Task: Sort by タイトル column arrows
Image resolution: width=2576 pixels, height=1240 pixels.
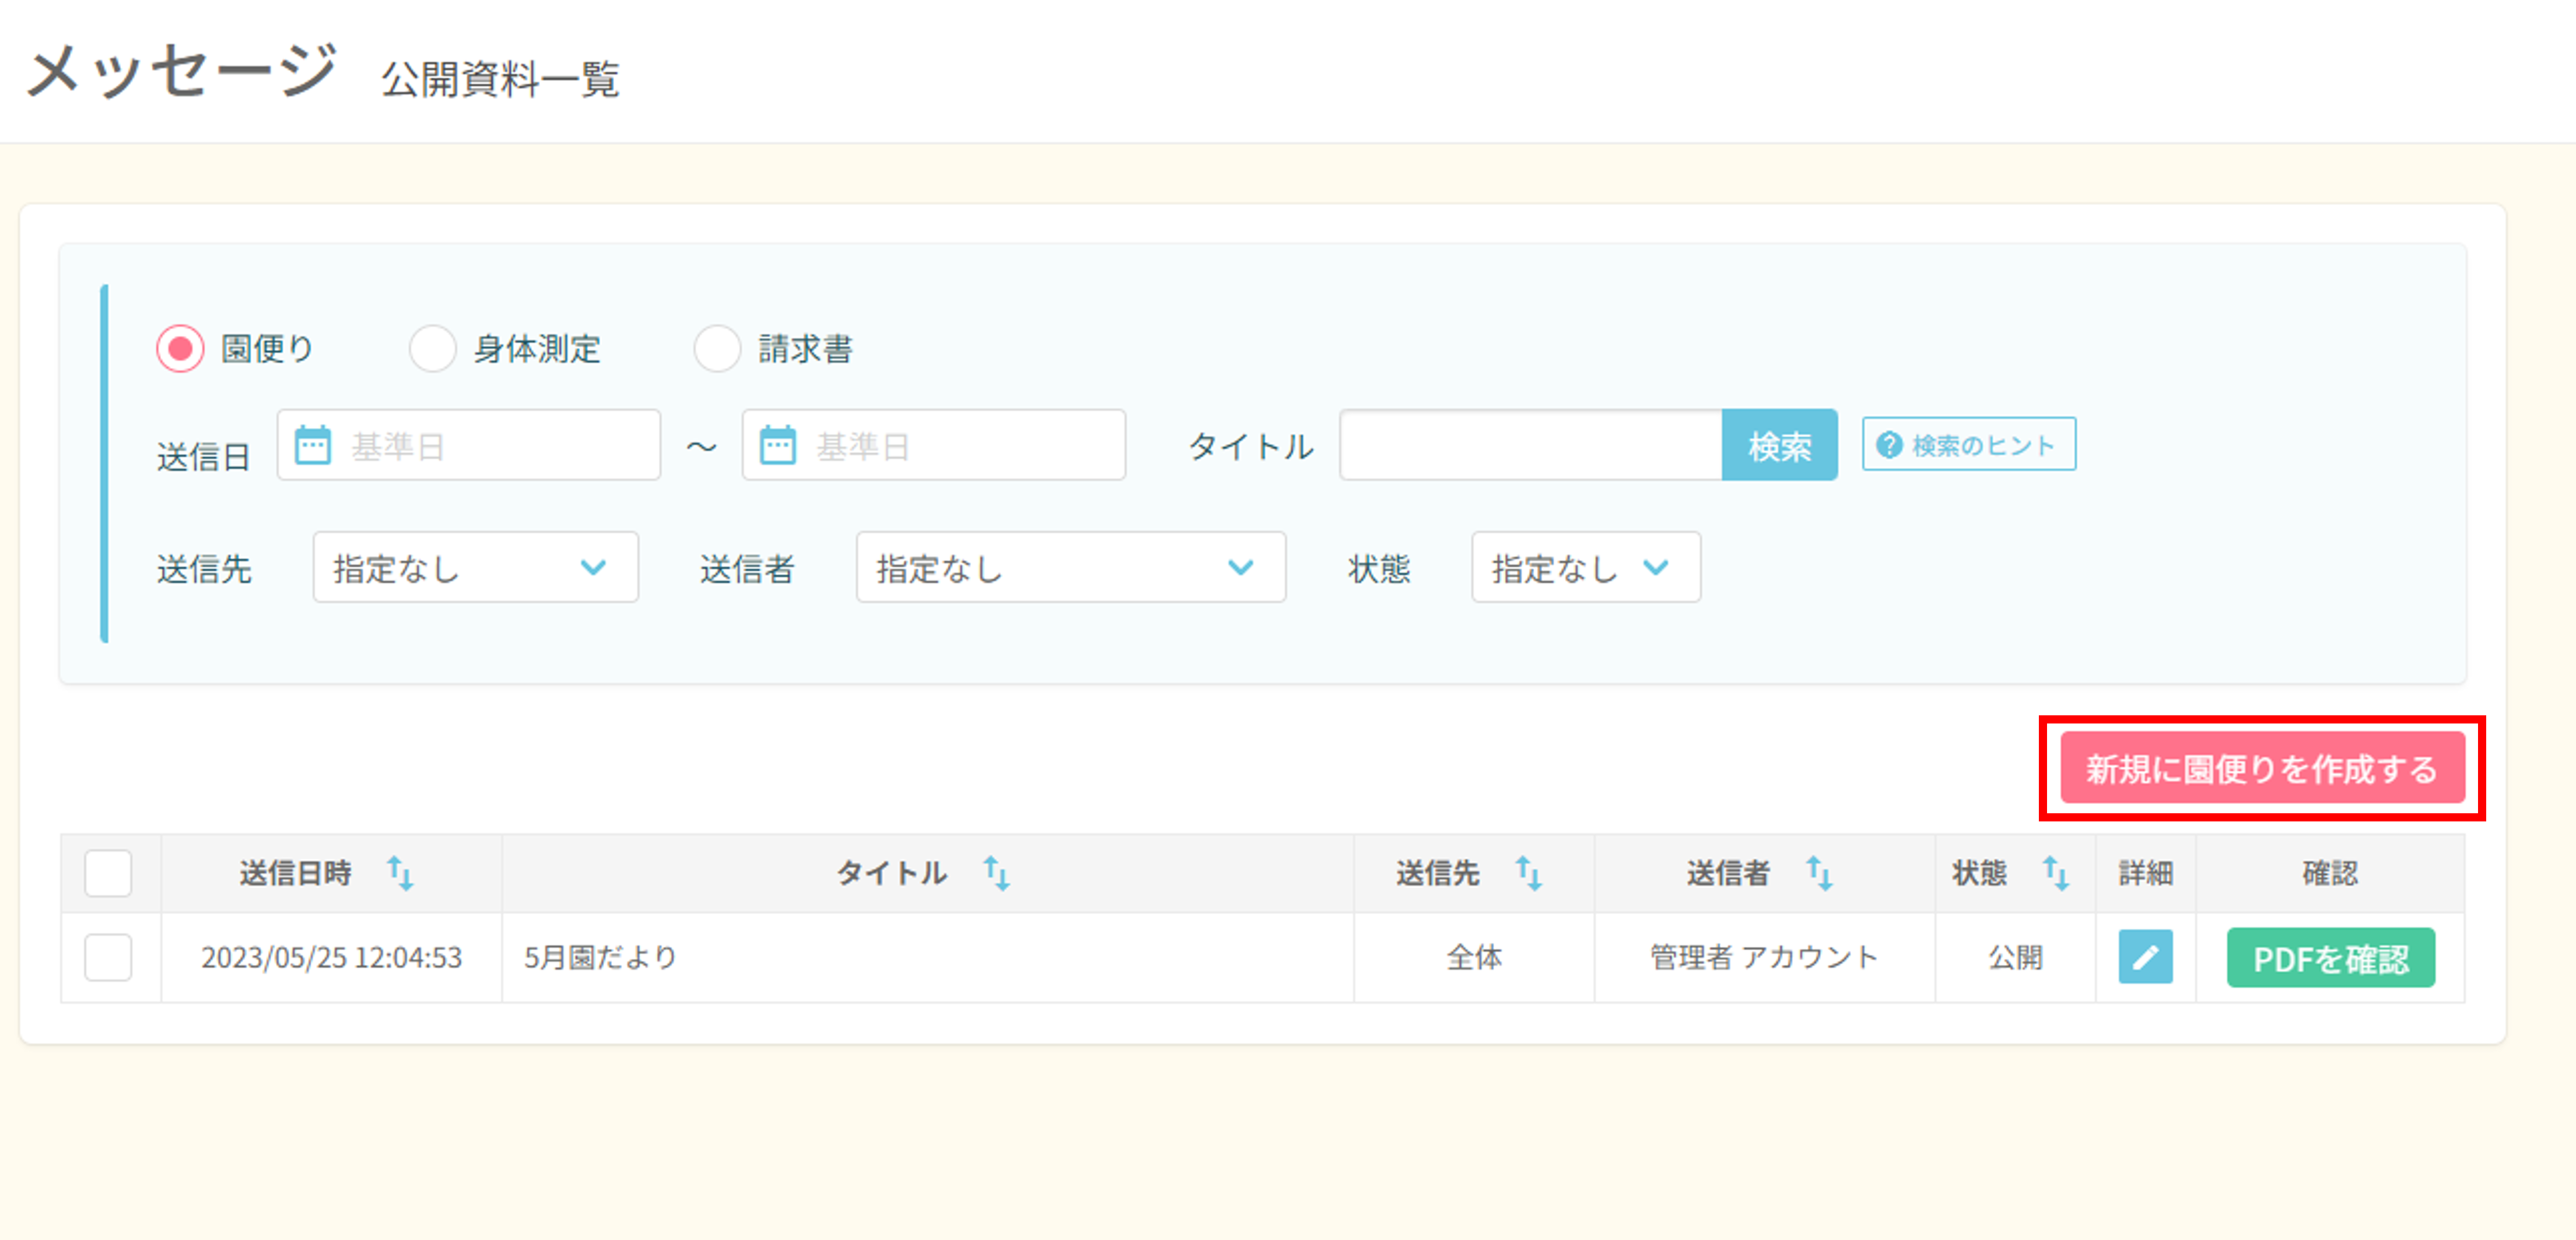Action: [x=996, y=874]
